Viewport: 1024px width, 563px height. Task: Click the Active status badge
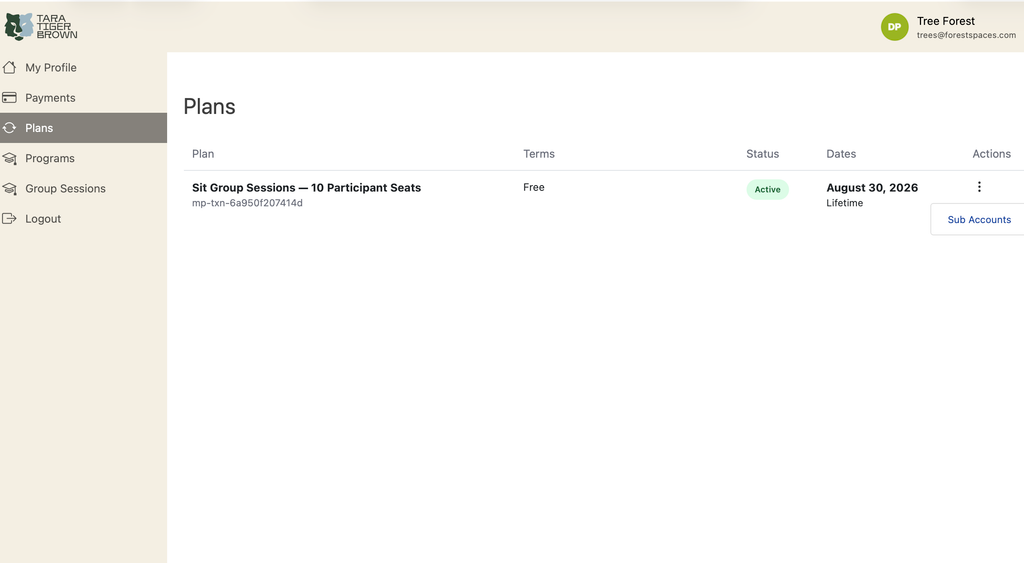click(767, 189)
